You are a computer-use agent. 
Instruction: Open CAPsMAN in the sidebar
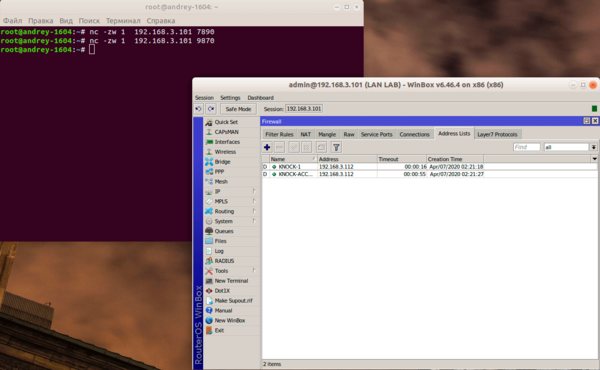(227, 132)
